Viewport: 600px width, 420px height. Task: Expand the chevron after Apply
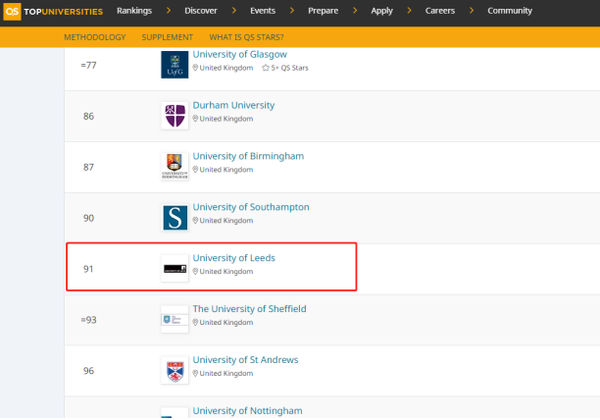(x=409, y=11)
